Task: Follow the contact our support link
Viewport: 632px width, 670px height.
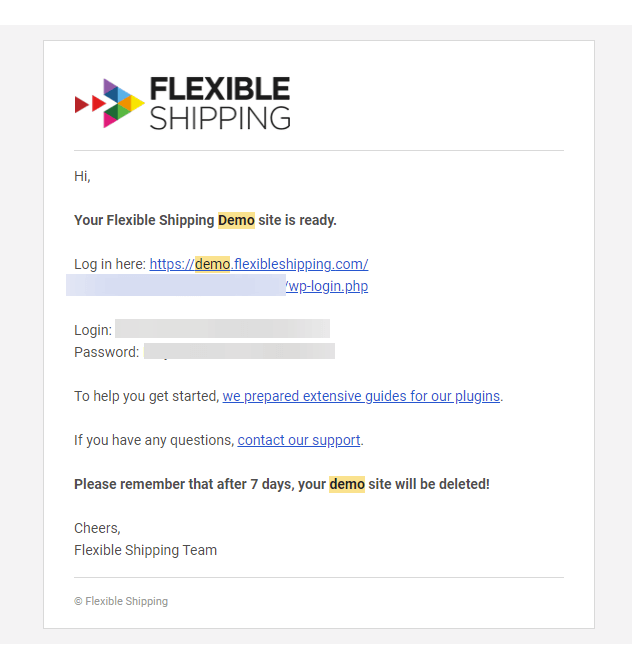Action: click(x=299, y=440)
